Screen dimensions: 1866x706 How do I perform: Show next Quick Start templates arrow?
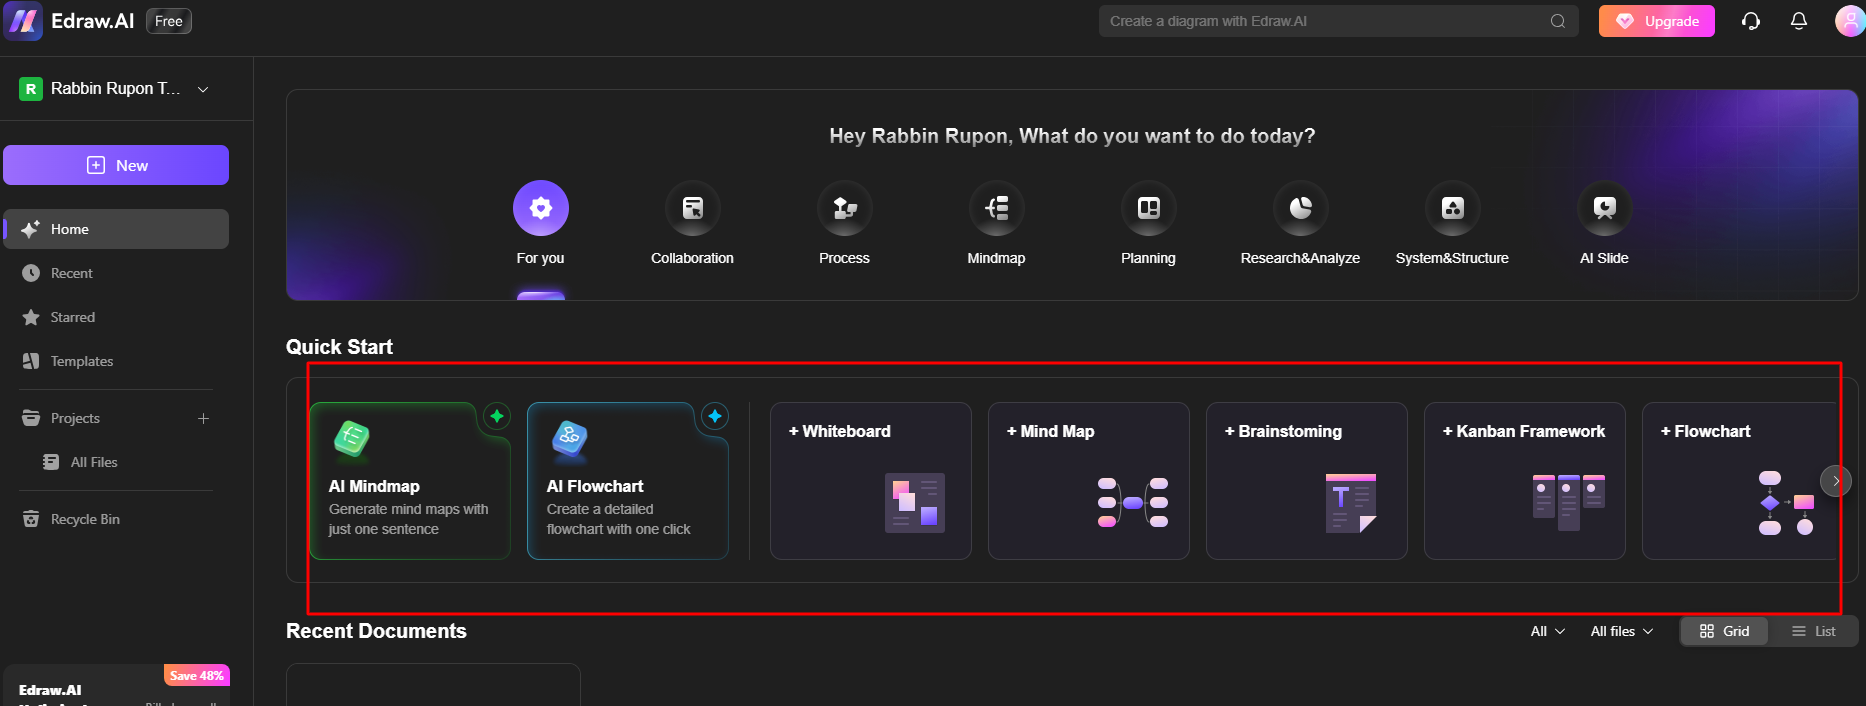pyautogui.click(x=1836, y=481)
